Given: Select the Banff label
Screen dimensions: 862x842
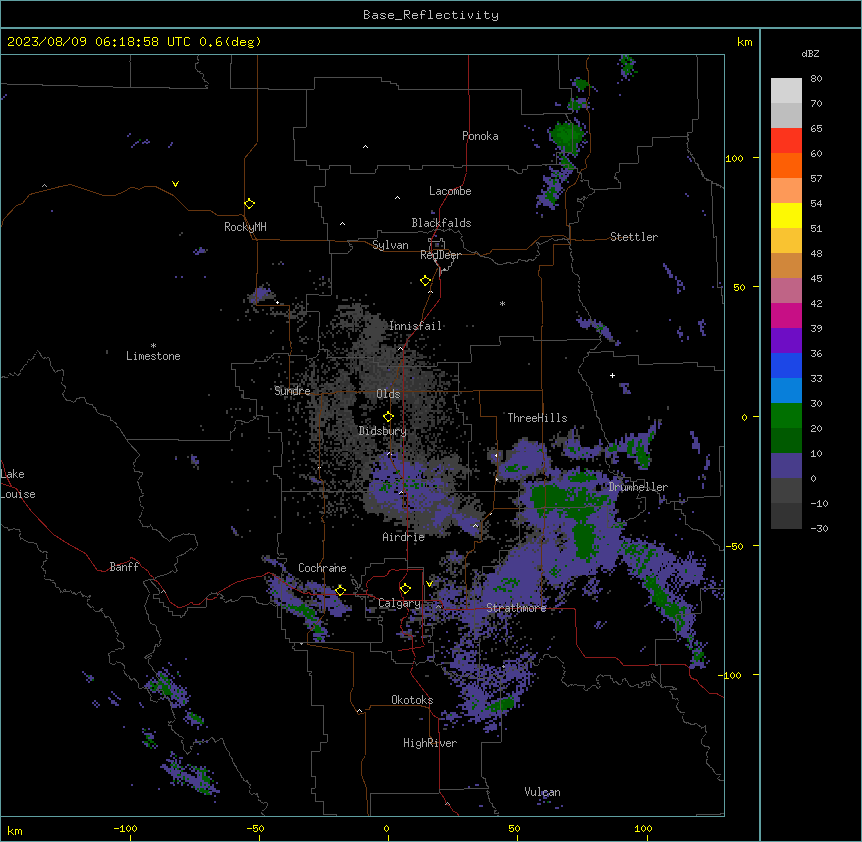Looking at the screenshot, I should [x=124, y=567].
